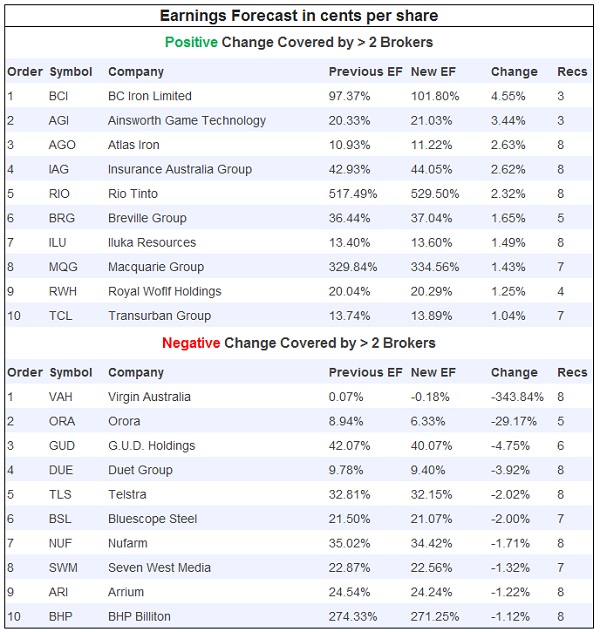Click the 4.55% change for BC Iron
This screenshot has width=600, height=632.
507,96
